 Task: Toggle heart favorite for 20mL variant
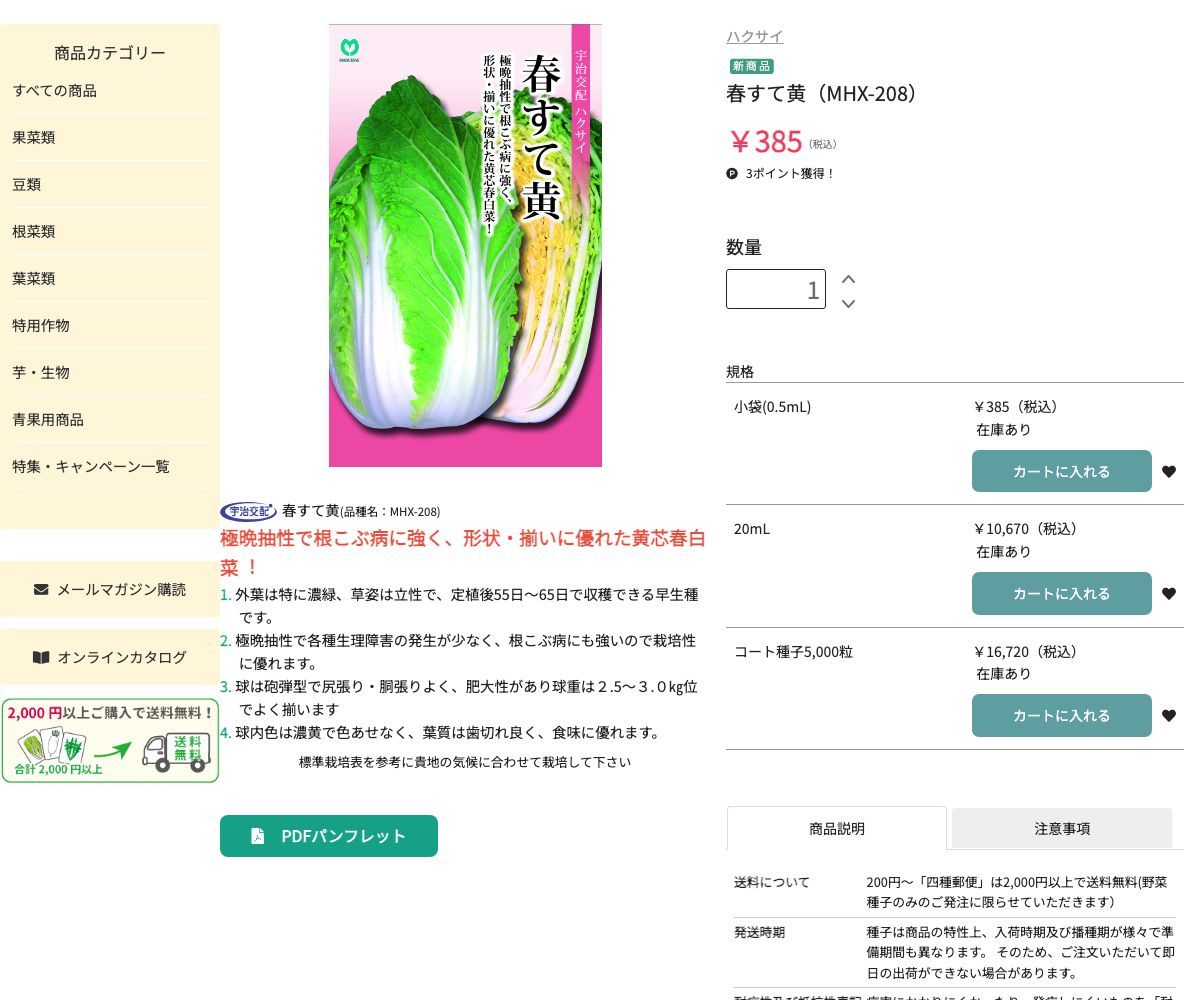tap(1168, 594)
